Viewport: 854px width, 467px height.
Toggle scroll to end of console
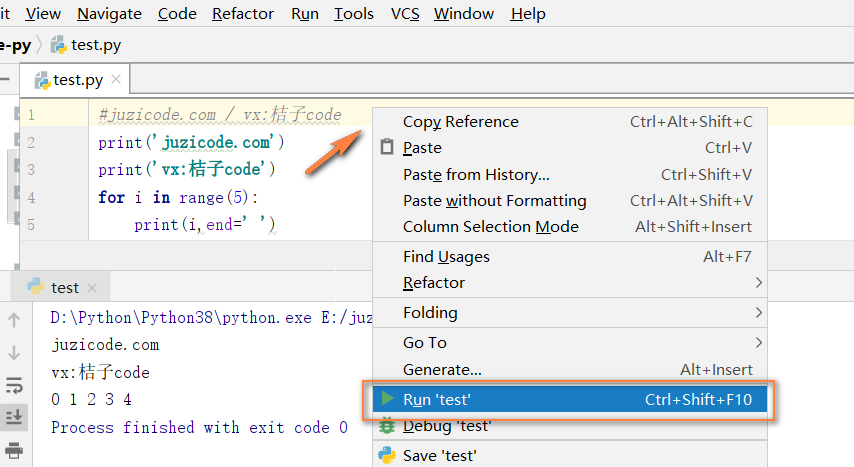click(x=14, y=417)
